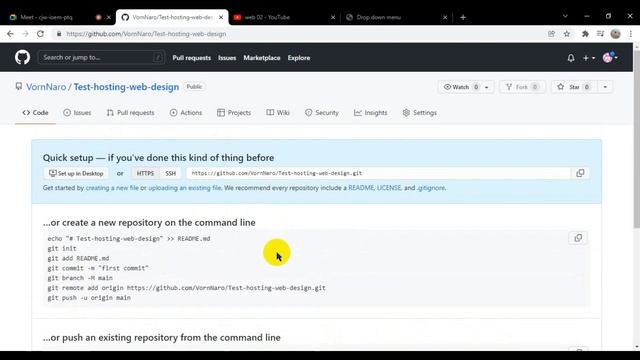Reload the current page
The image size is (640, 360).
pos(40,34)
